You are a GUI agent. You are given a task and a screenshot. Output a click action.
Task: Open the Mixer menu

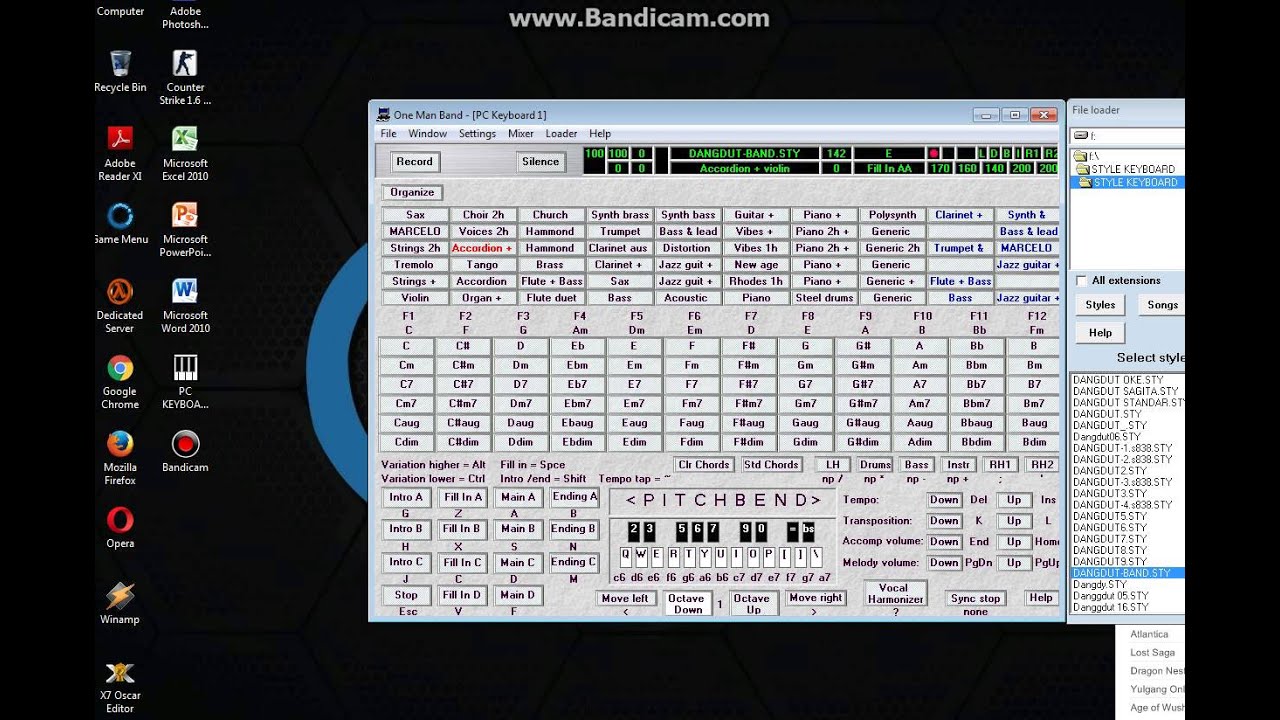[x=520, y=134]
